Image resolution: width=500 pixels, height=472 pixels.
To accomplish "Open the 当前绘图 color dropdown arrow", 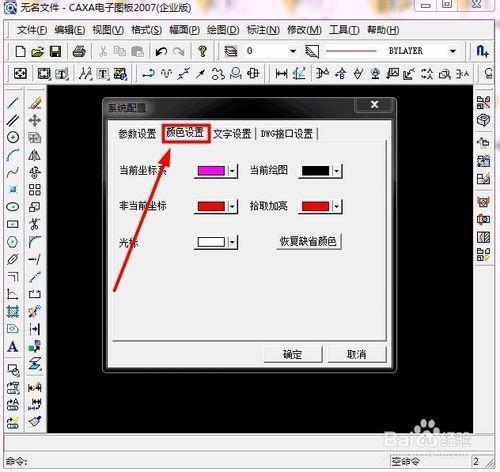I will pyautogui.click(x=337, y=171).
